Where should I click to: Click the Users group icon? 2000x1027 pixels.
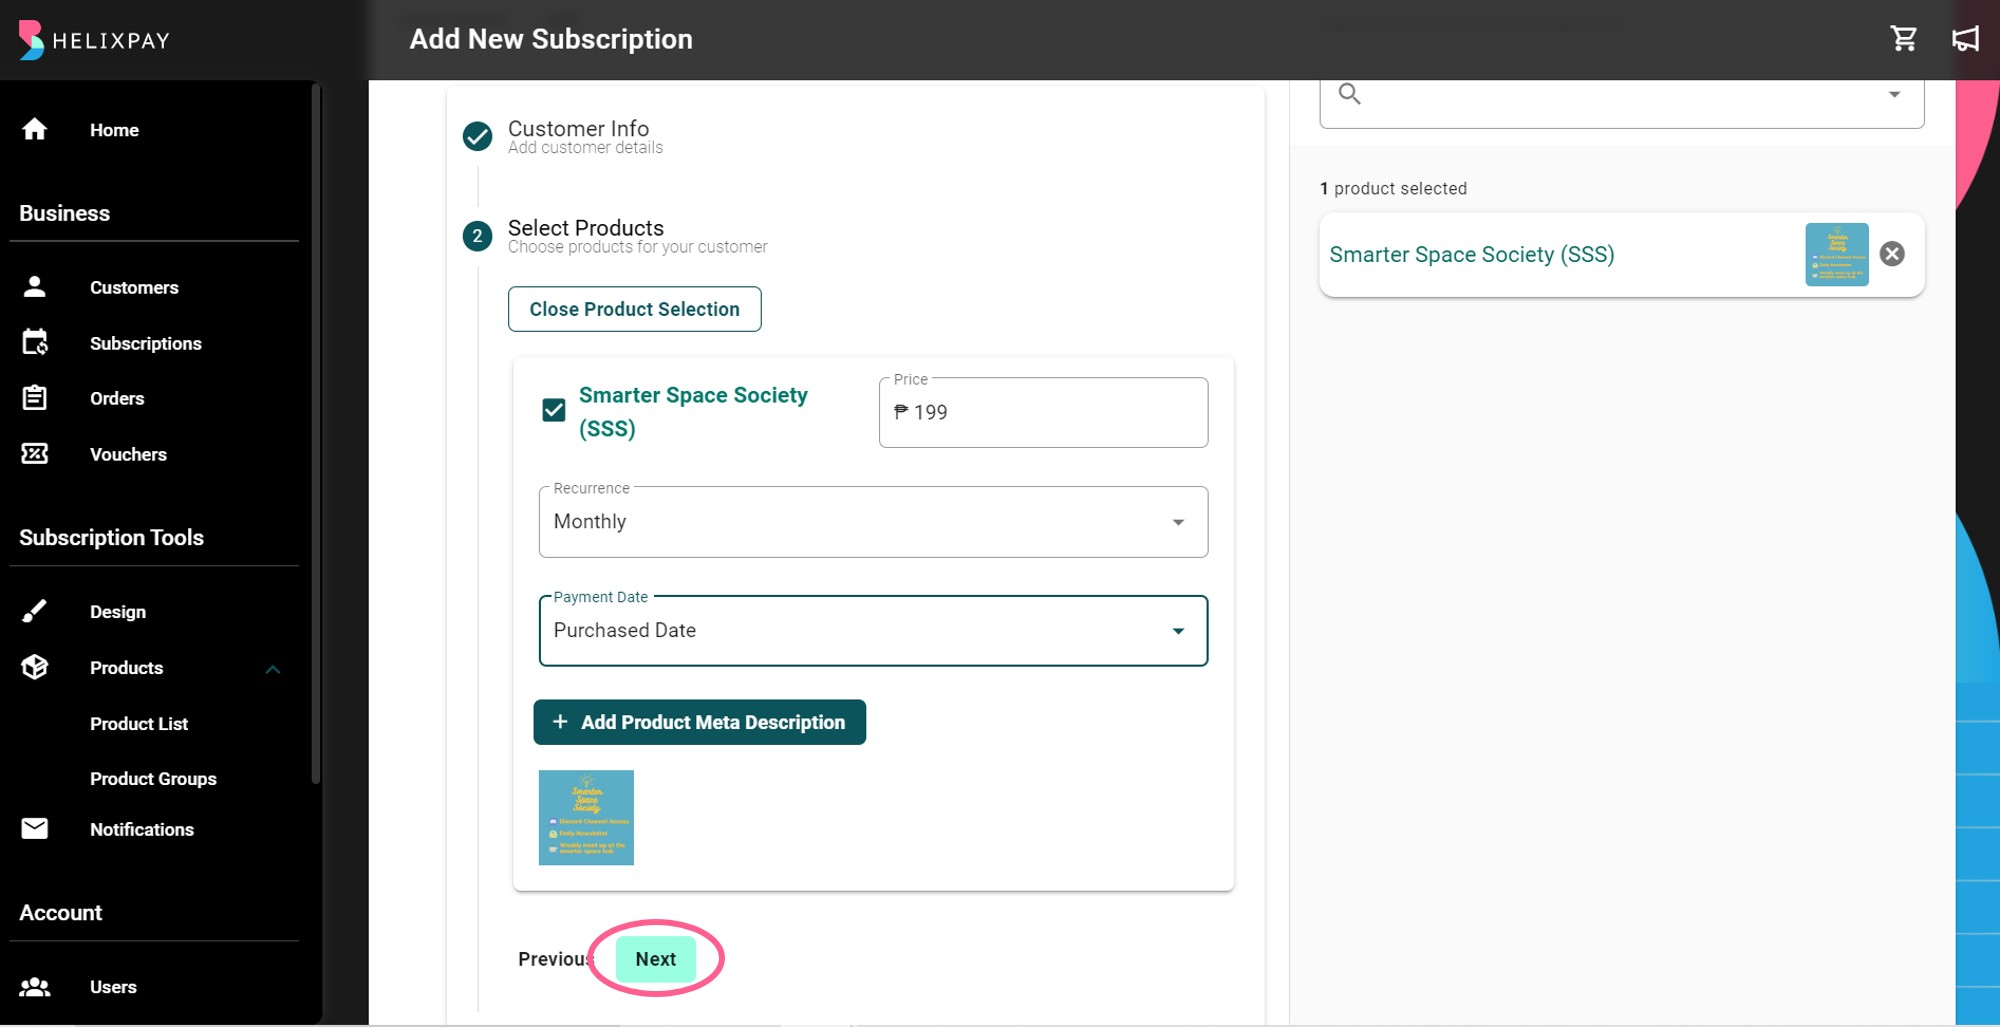click(x=35, y=987)
